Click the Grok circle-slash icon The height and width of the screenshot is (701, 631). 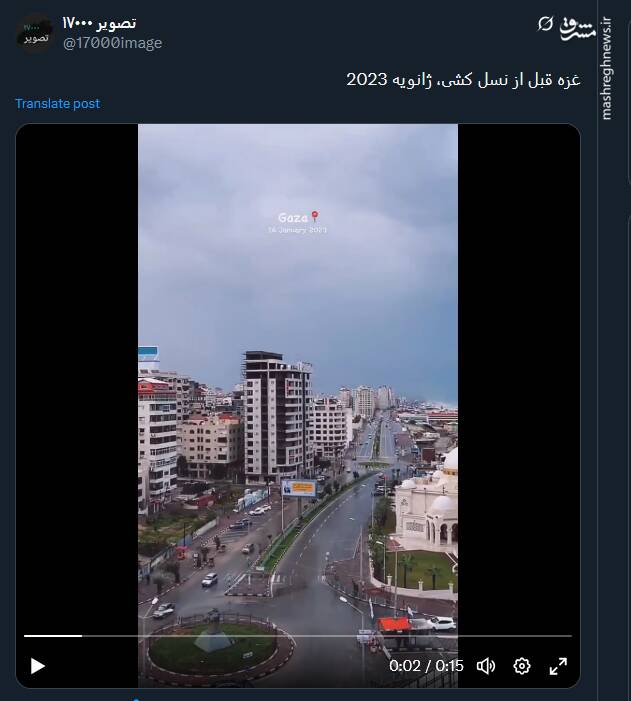(x=545, y=23)
